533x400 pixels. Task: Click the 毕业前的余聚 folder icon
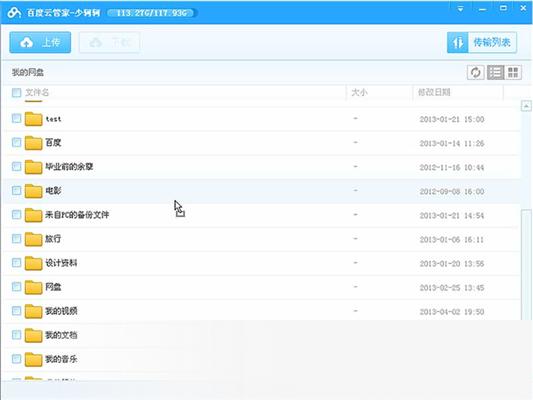click(x=33, y=167)
